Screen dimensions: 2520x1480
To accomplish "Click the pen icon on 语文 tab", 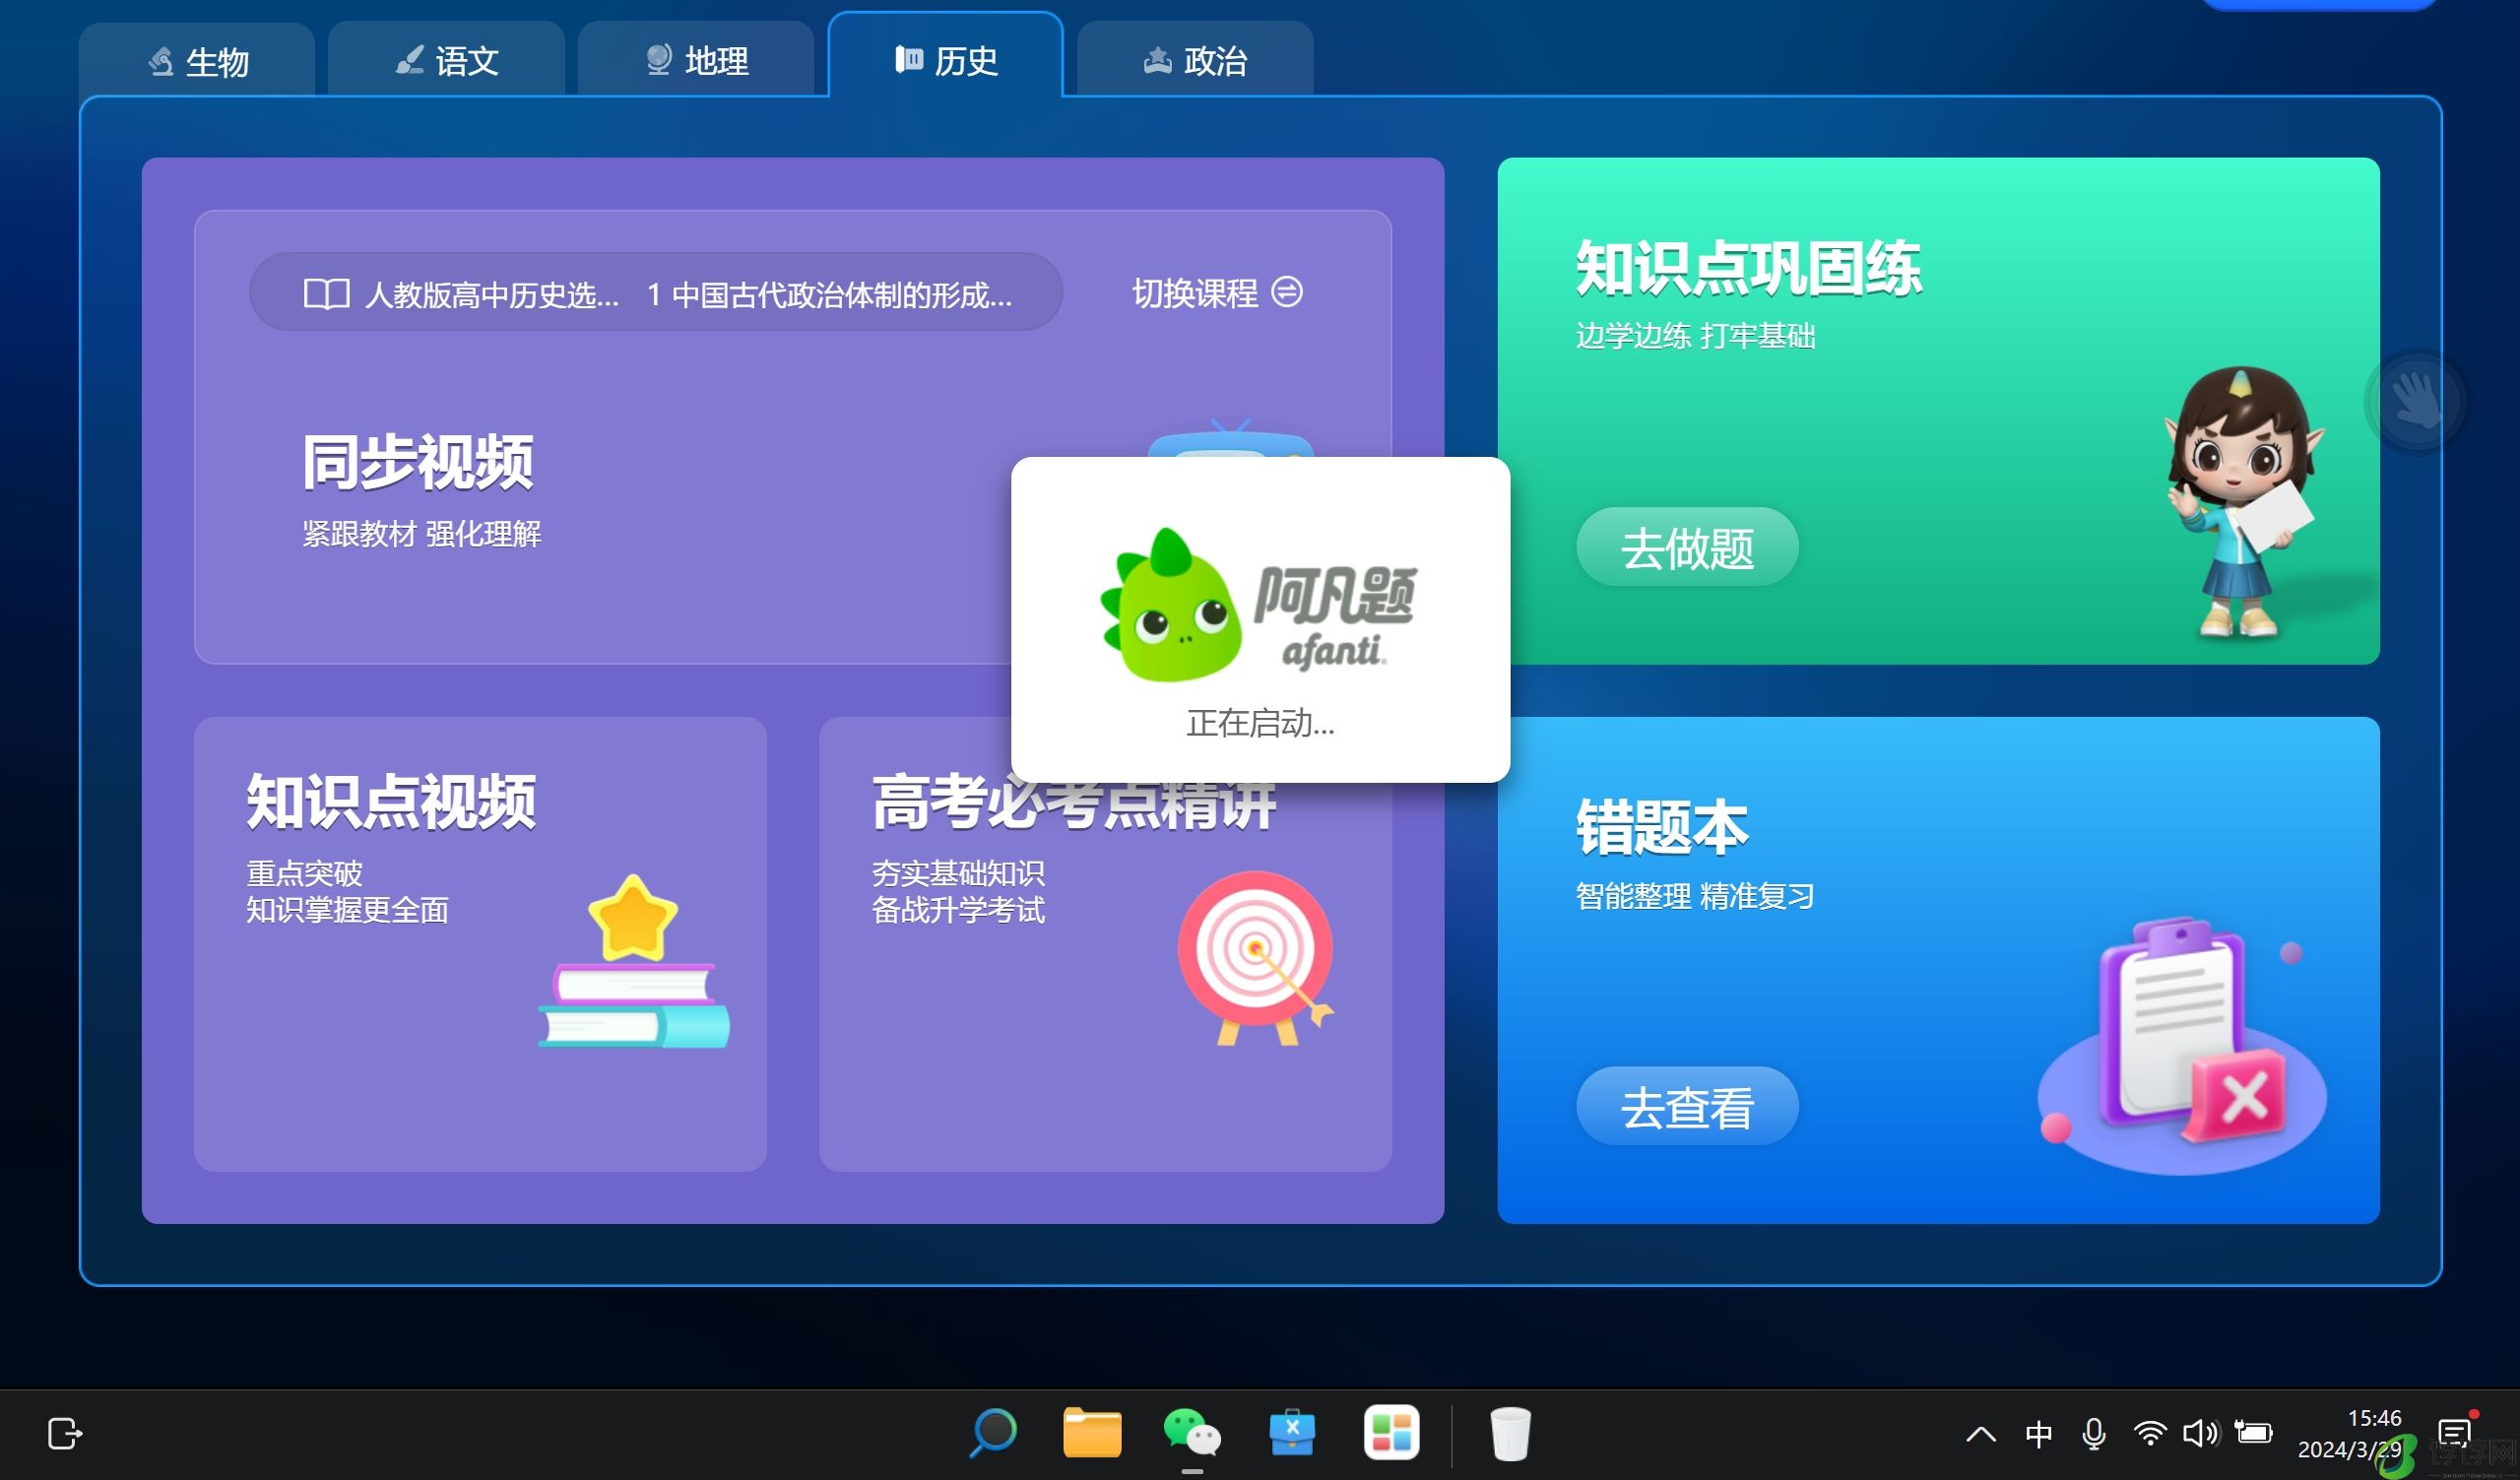I will [x=409, y=60].
